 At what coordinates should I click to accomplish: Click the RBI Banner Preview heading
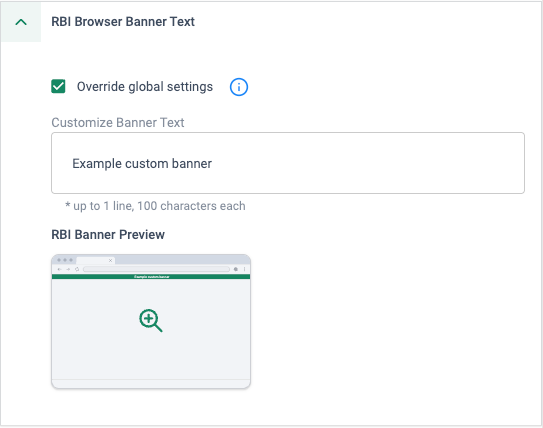[x=108, y=234]
